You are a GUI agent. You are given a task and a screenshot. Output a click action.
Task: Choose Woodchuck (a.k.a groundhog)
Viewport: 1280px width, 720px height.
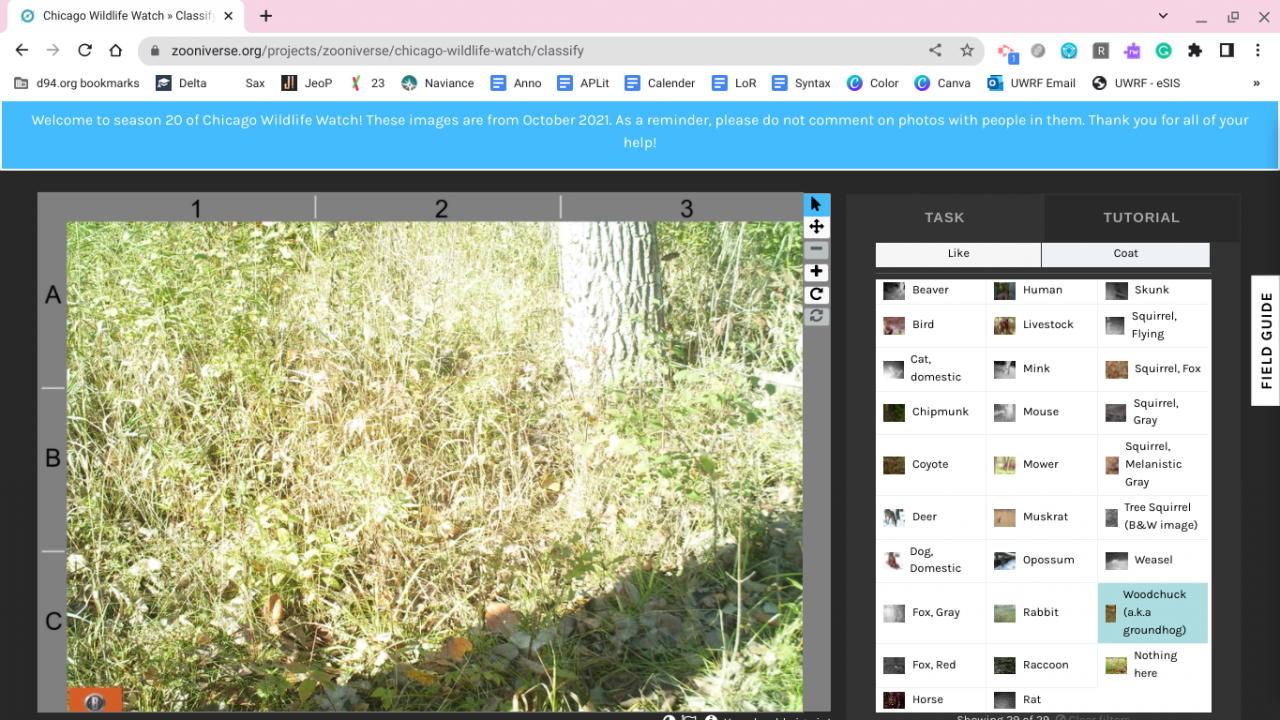pyautogui.click(x=1153, y=612)
